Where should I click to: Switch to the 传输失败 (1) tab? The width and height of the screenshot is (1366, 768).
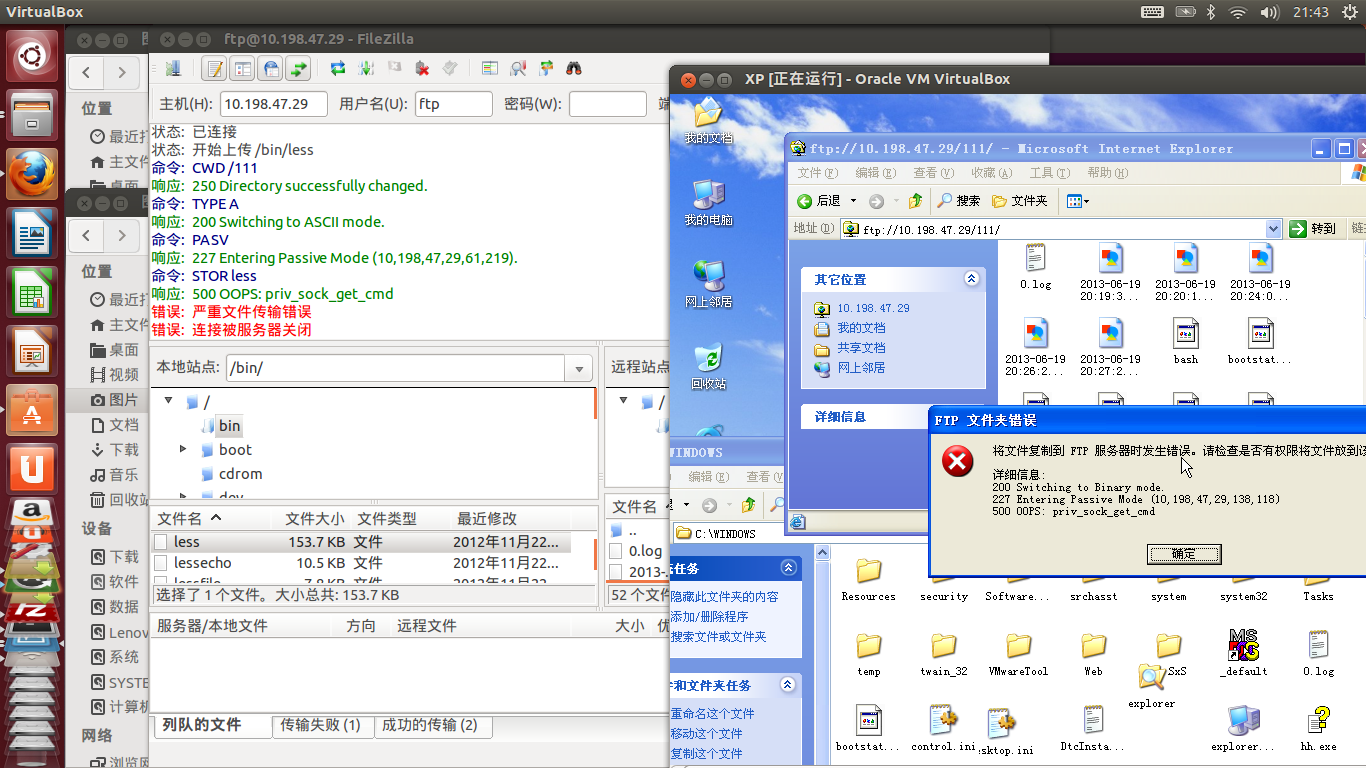(321, 725)
